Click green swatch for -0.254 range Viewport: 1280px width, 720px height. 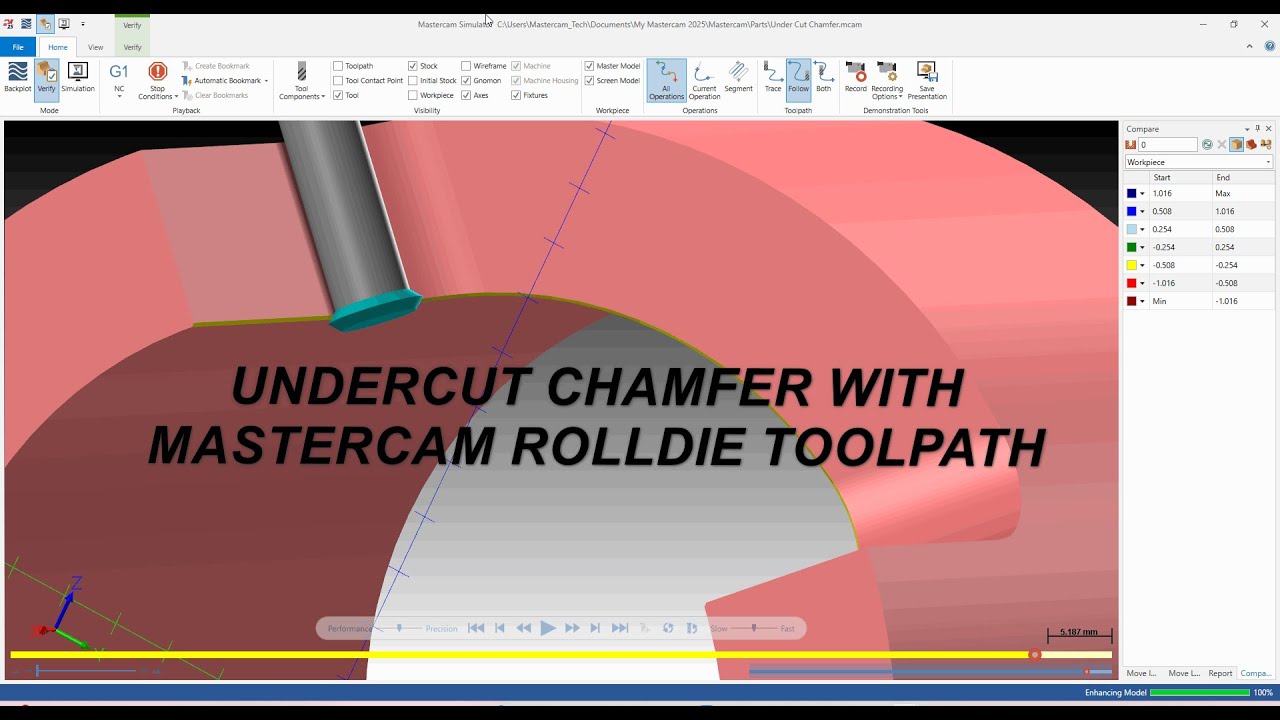pos(1132,247)
